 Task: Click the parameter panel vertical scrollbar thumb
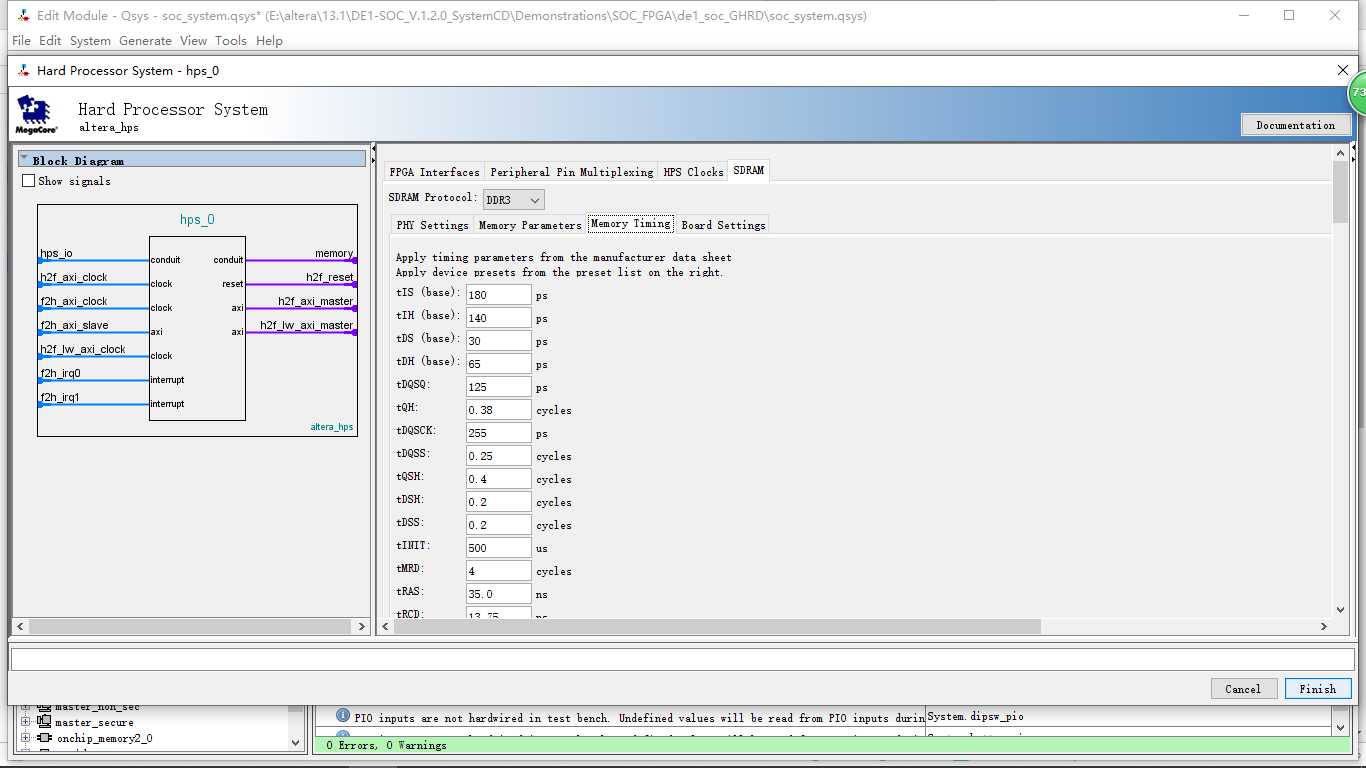click(x=1341, y=192)
